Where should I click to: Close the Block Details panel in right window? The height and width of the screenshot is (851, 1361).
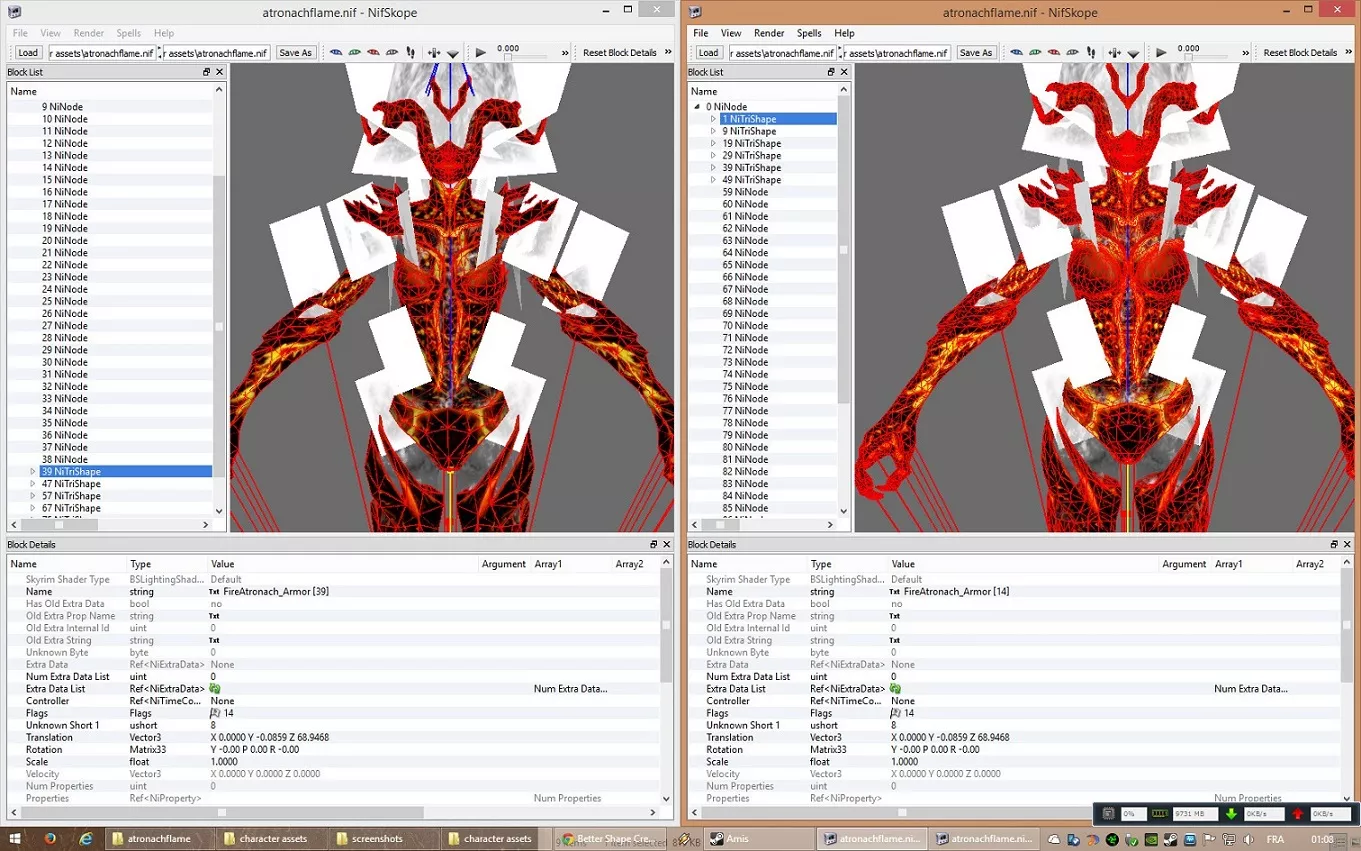click(x=1346, y=544)
